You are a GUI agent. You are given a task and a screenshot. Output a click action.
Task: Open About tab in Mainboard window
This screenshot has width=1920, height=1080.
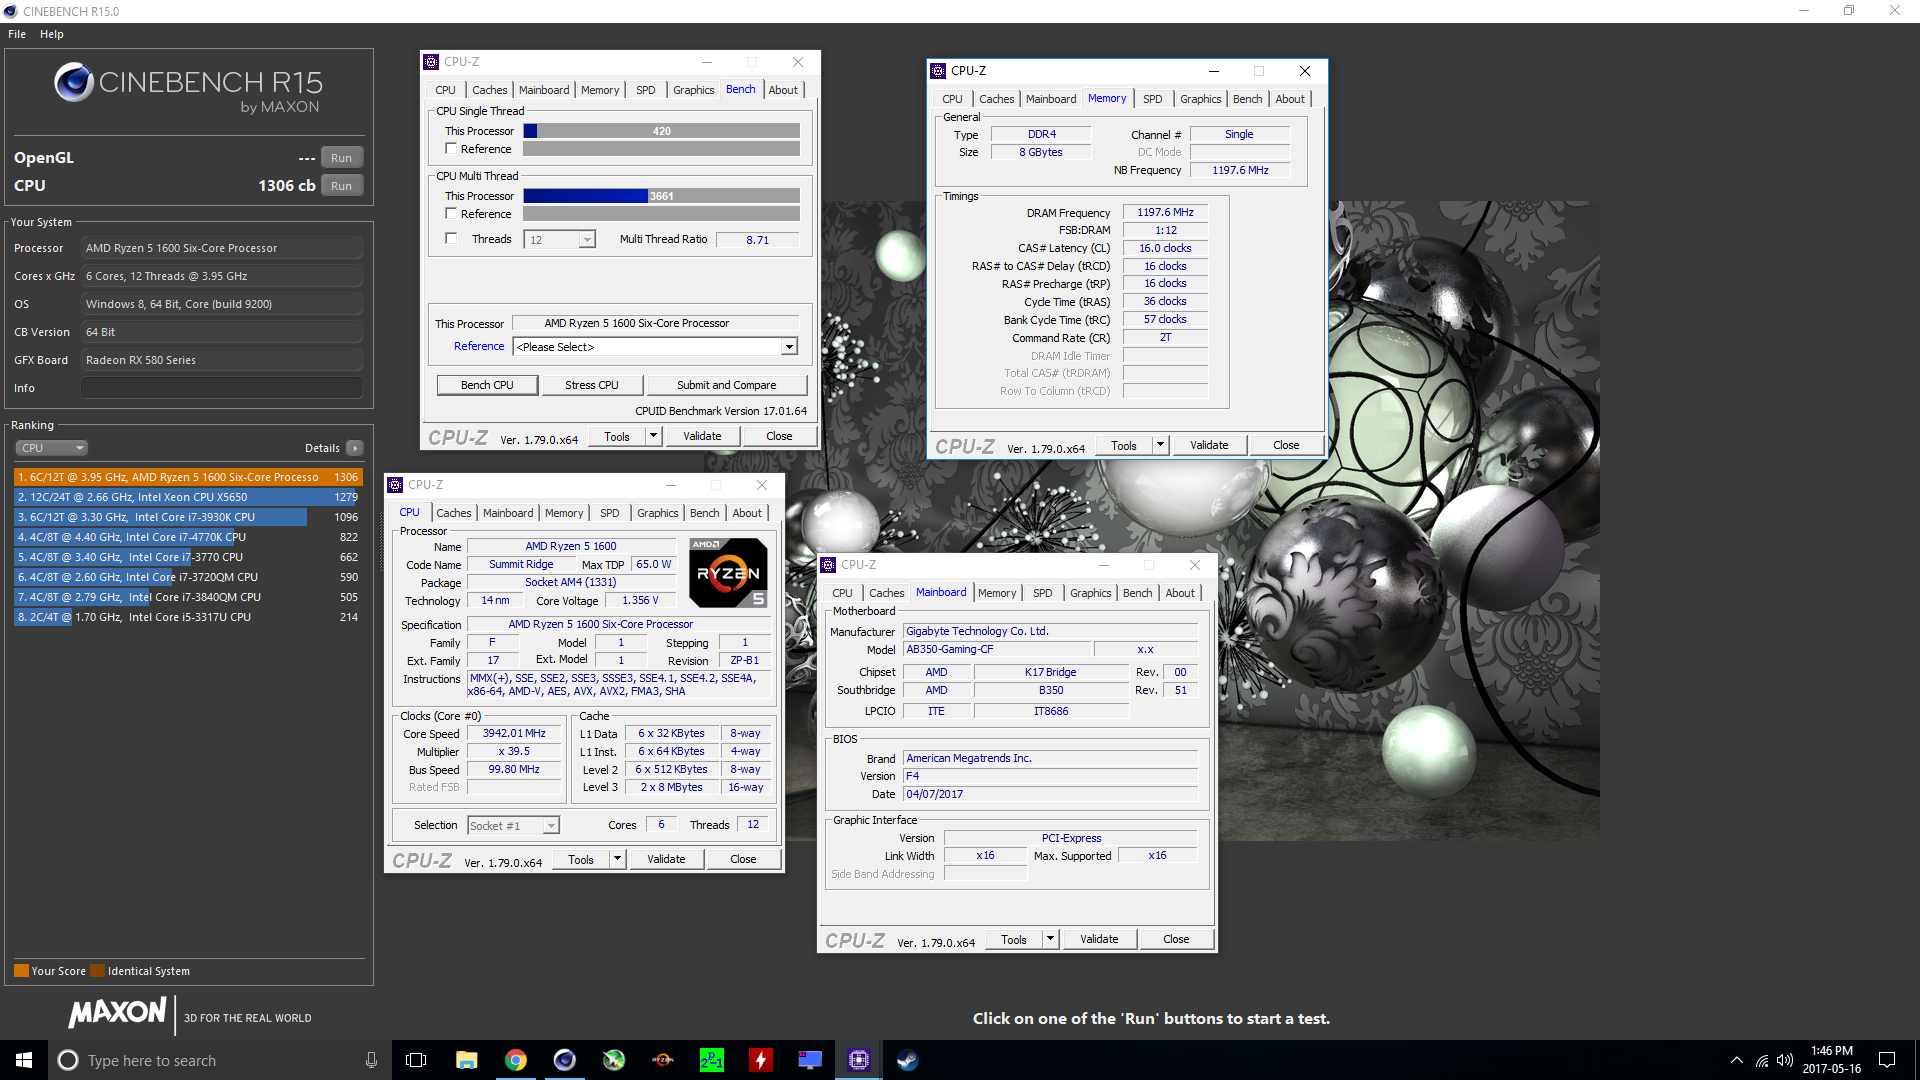(x=1180, y=593)
